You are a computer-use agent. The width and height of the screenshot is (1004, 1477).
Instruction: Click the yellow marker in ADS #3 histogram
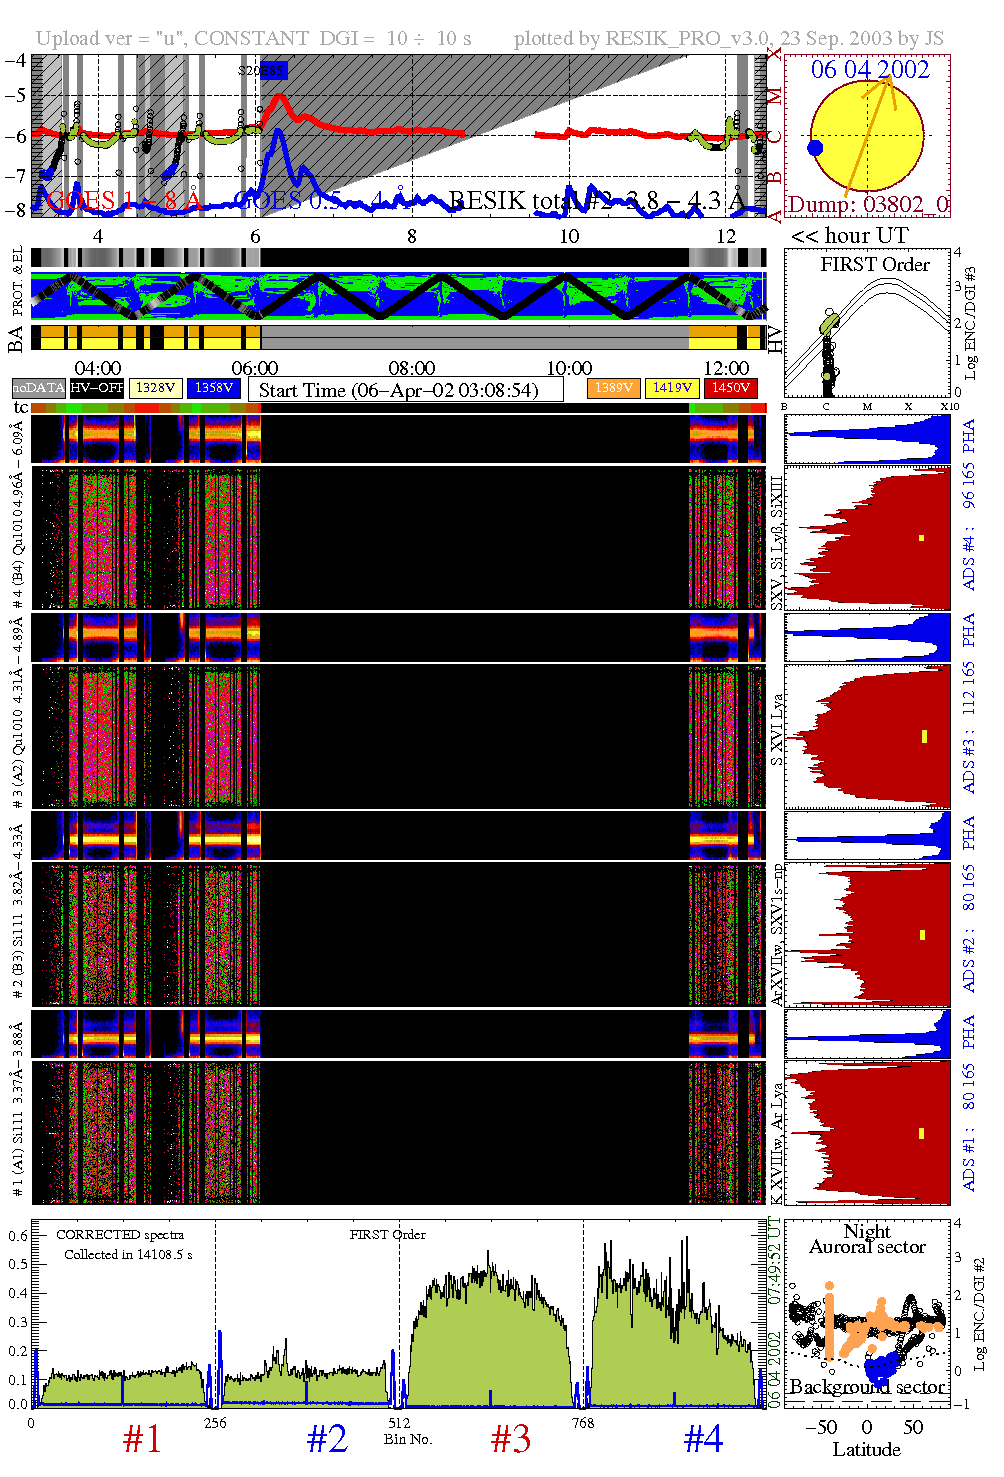click(x=924, y=737)
